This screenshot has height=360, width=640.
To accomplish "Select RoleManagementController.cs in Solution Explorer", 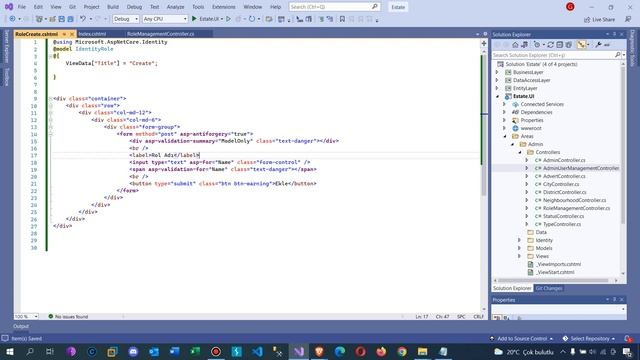I will coord(576,208).
